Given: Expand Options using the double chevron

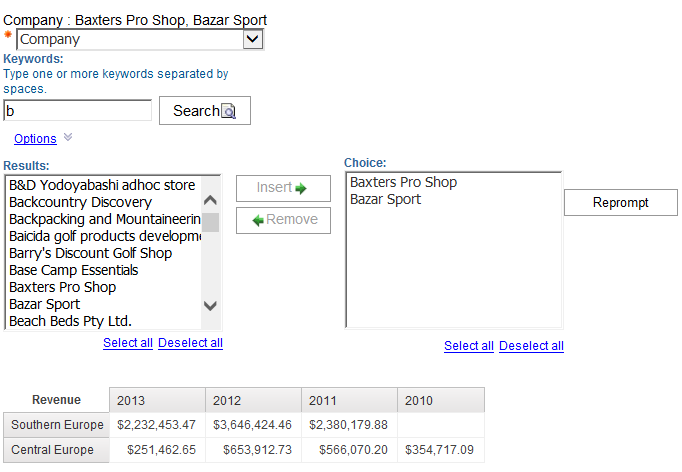Looking at the screenshot, I should (x=68, y=137).
